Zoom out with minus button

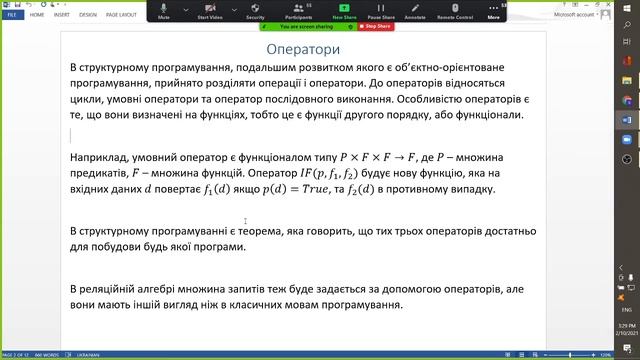tap(546, 355)
